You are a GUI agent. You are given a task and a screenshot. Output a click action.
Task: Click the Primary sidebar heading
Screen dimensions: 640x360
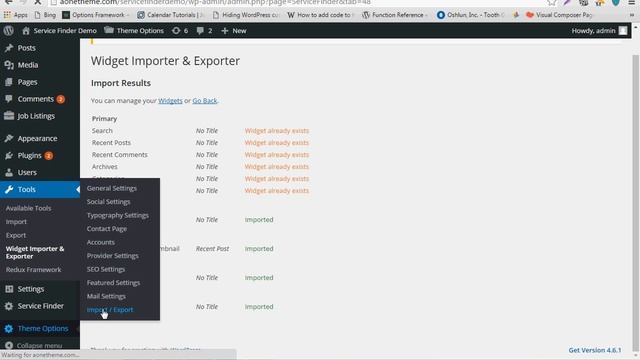pyautogui.click(x=104, y=118)
